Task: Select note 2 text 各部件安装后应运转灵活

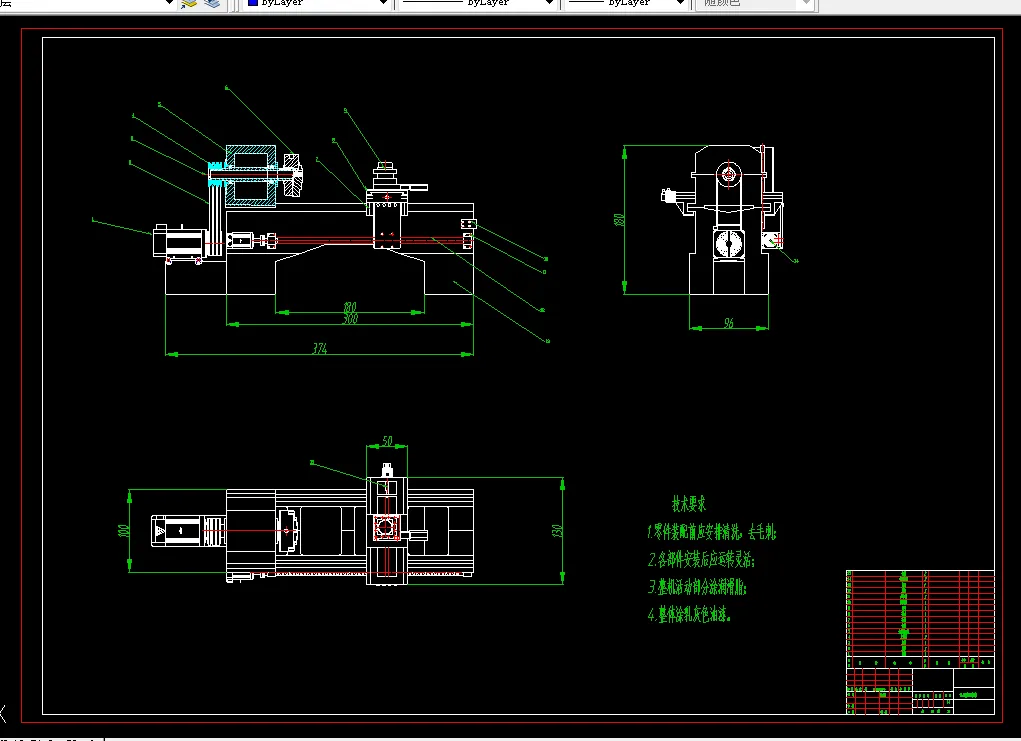Action: tap(701, 559)
